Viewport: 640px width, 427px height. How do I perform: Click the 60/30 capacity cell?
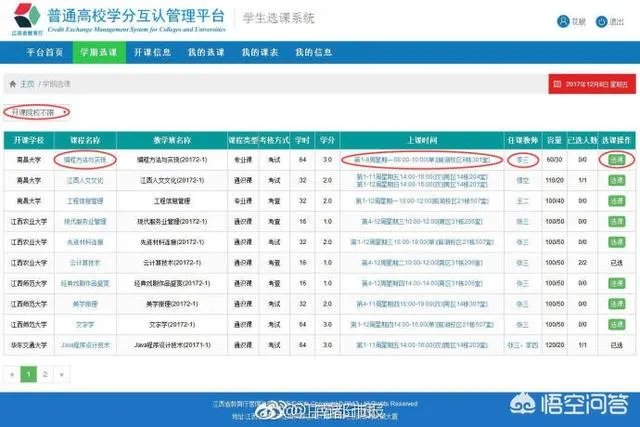pyautogui.click(x=554, y=160)
